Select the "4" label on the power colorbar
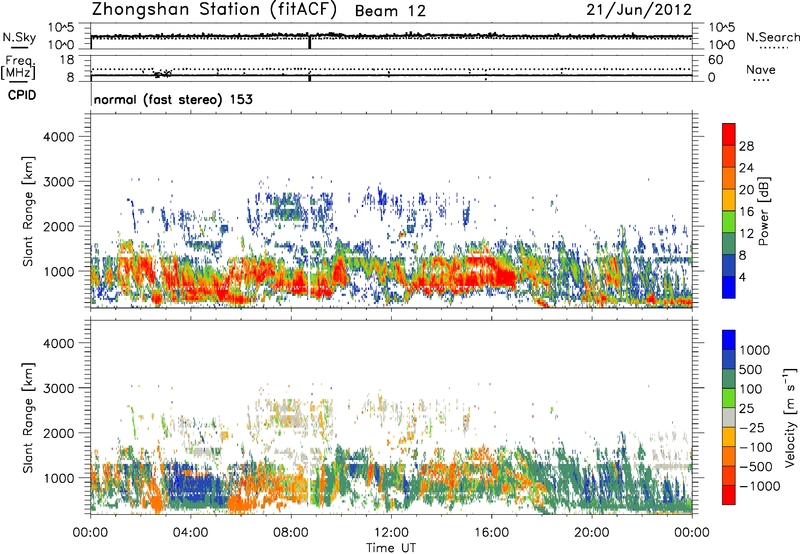The width and height of the screenshot is (800, 554). coord(742,278)
